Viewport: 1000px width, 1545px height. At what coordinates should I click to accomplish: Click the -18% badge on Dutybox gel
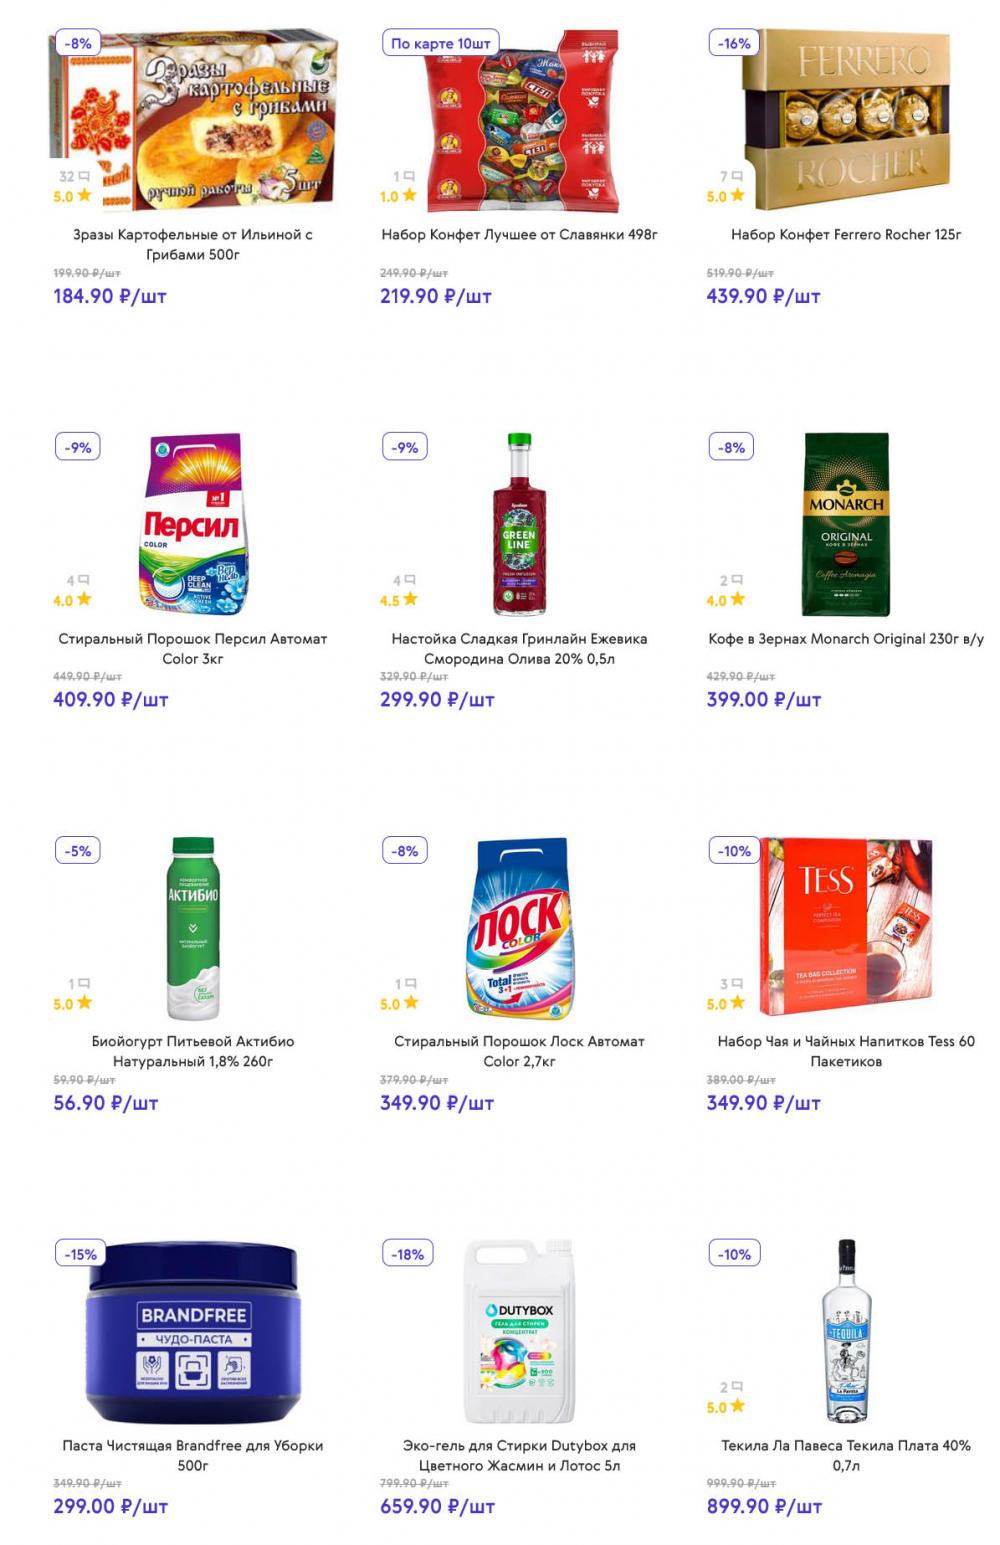[407, 1254]
